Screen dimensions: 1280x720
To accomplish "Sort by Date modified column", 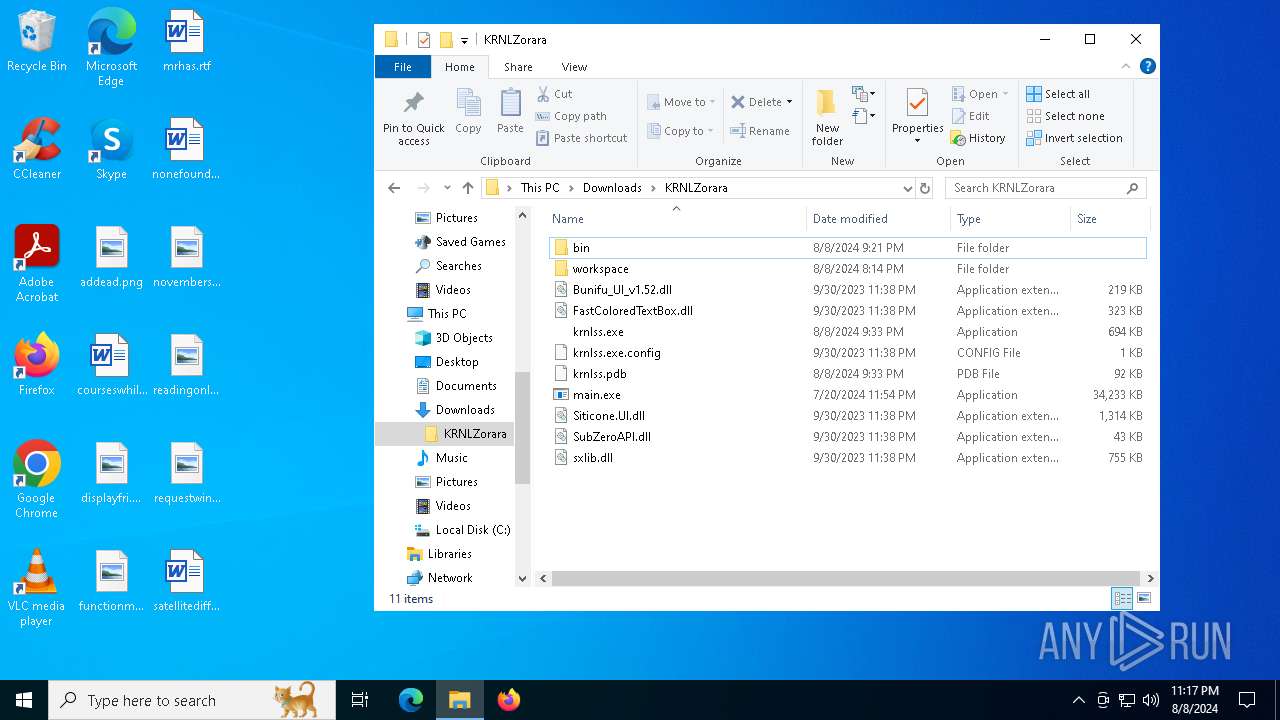I will click(878, 219).
